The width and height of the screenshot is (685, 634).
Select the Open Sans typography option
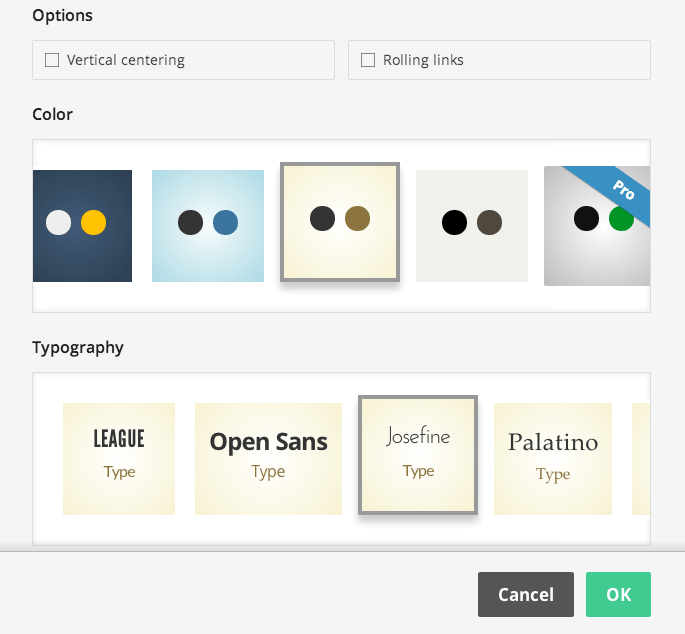click(x=268, y=458)
